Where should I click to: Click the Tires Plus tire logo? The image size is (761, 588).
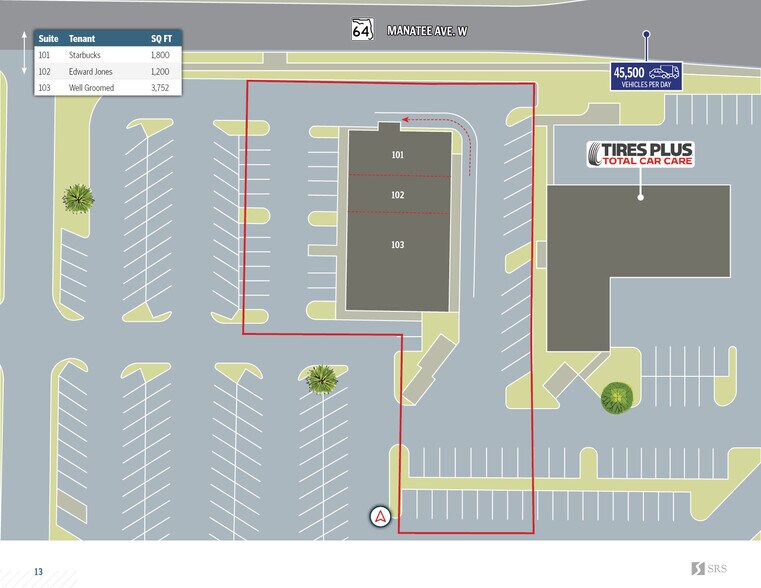[596, 154]
